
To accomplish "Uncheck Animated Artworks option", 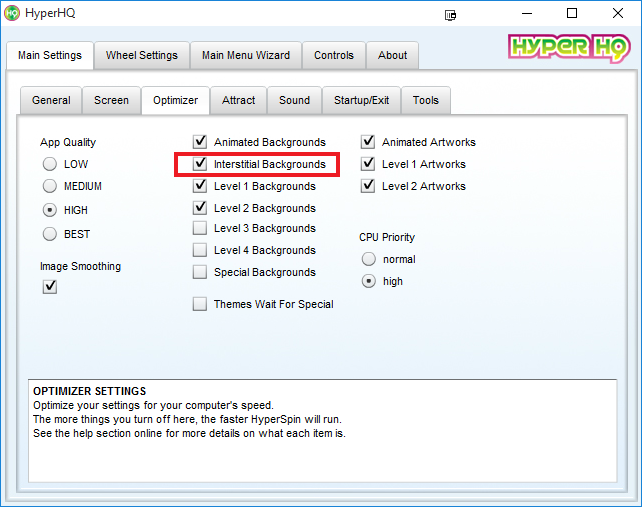I will pyautogui.click(x=368, y=142).
